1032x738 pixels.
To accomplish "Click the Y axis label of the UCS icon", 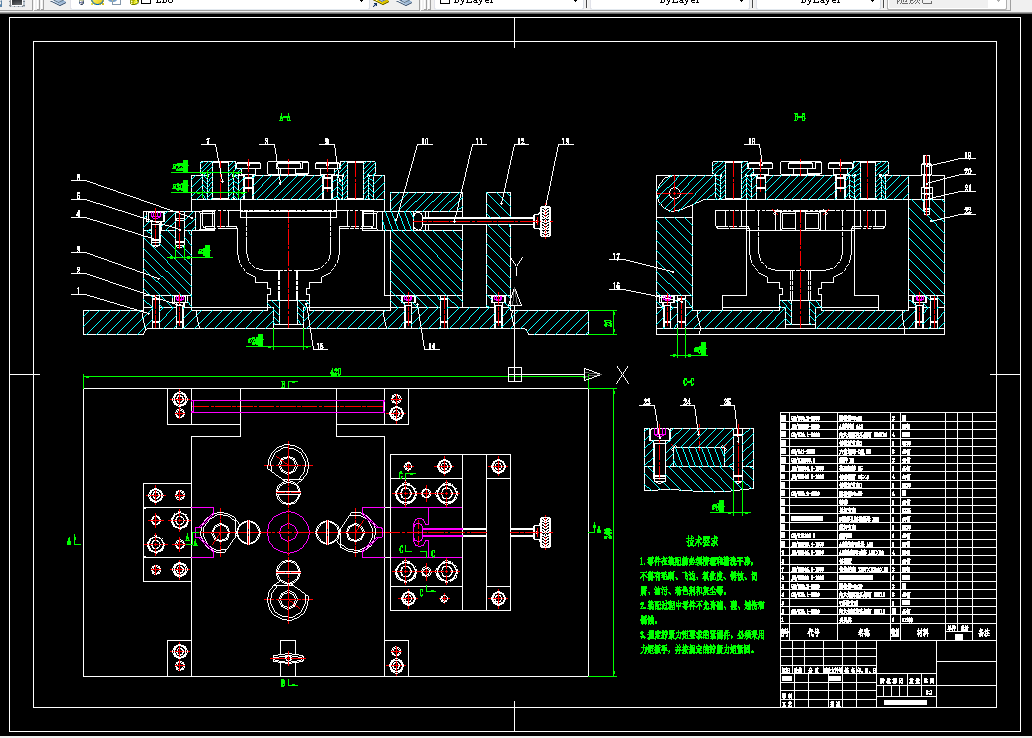I will (517, 267).
